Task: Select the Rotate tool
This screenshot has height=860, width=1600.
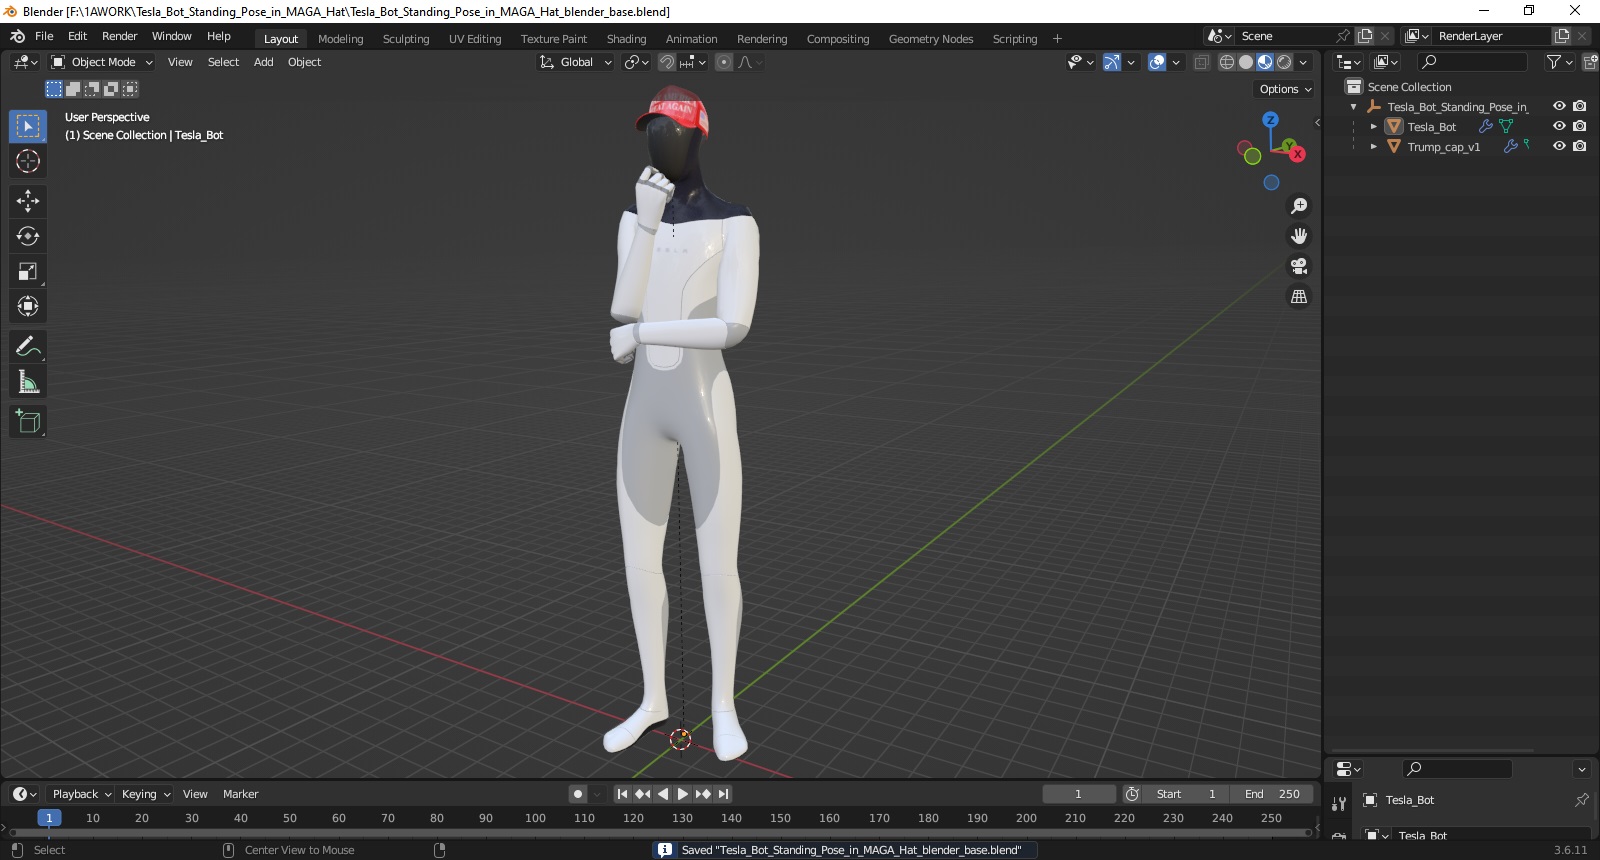Action: tap(28, 236)
